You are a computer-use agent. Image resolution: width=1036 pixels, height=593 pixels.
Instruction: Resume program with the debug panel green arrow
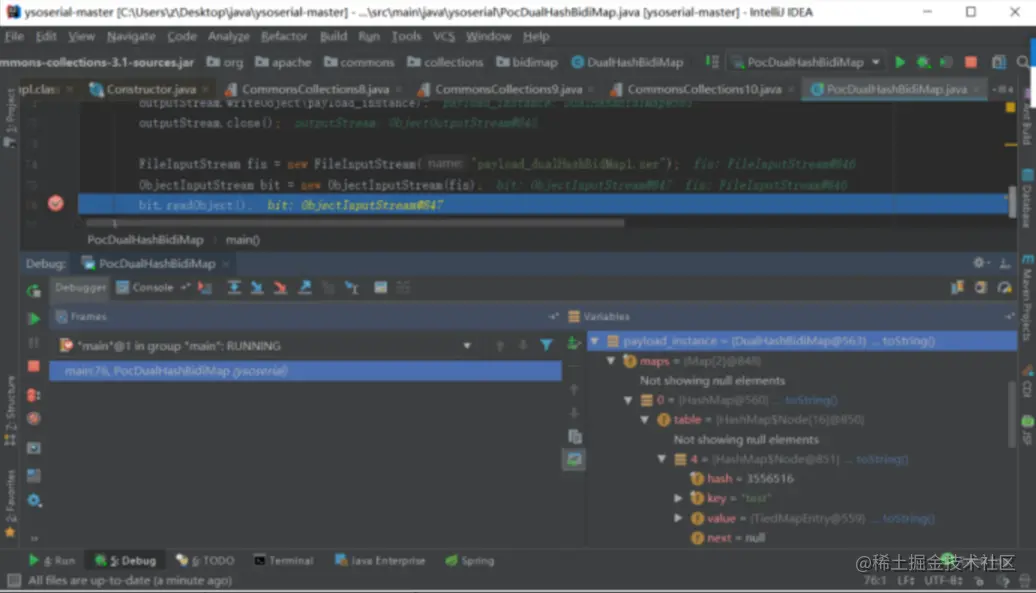pos(34,319)
